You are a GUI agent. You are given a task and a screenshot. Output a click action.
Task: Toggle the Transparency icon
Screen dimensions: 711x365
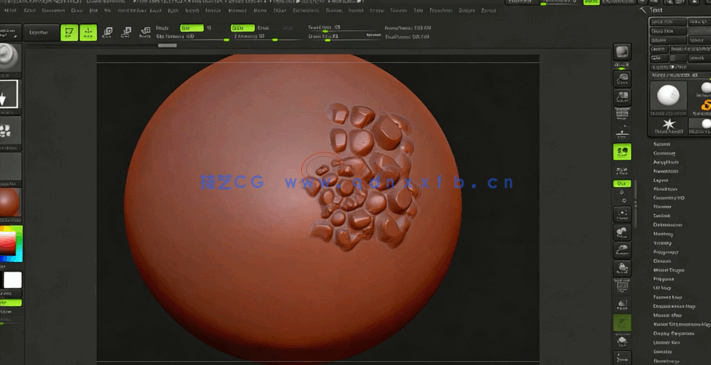click(x=623, y=305)
